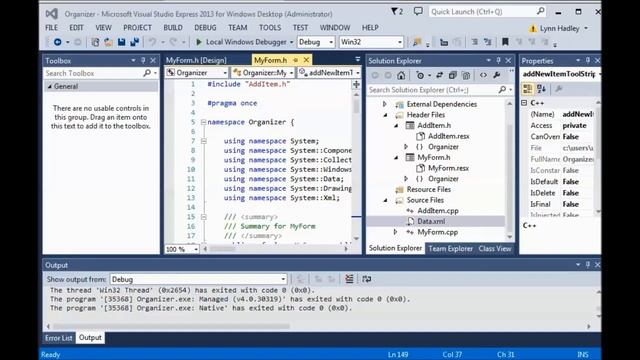Select AddItem.cpp in Source Files
640x360 pixels.
pos(438,211)
